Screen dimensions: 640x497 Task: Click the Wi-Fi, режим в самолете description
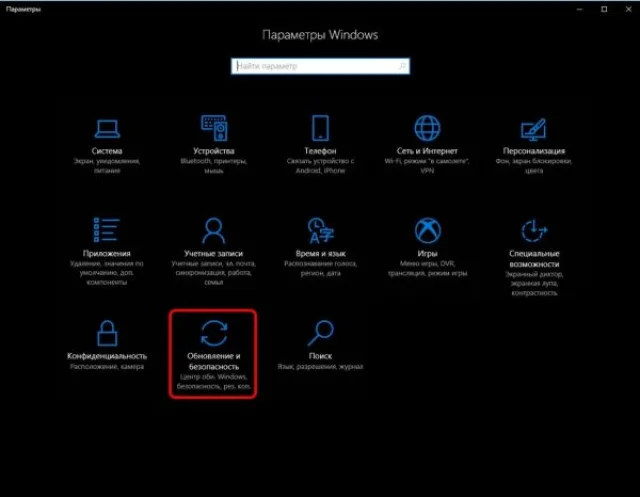[427, 166]
